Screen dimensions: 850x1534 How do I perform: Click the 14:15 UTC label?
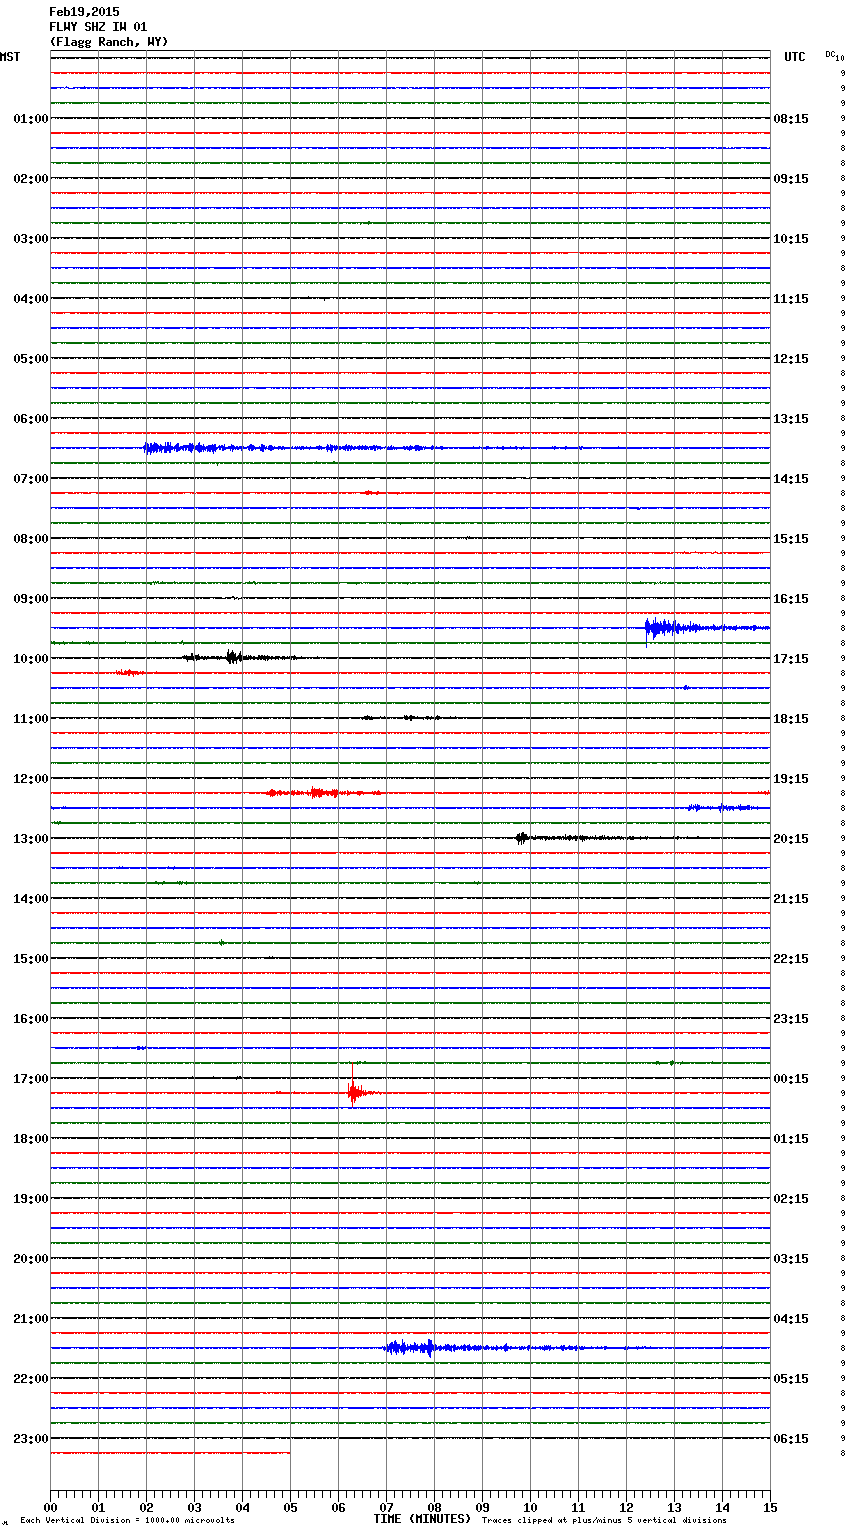791,479
